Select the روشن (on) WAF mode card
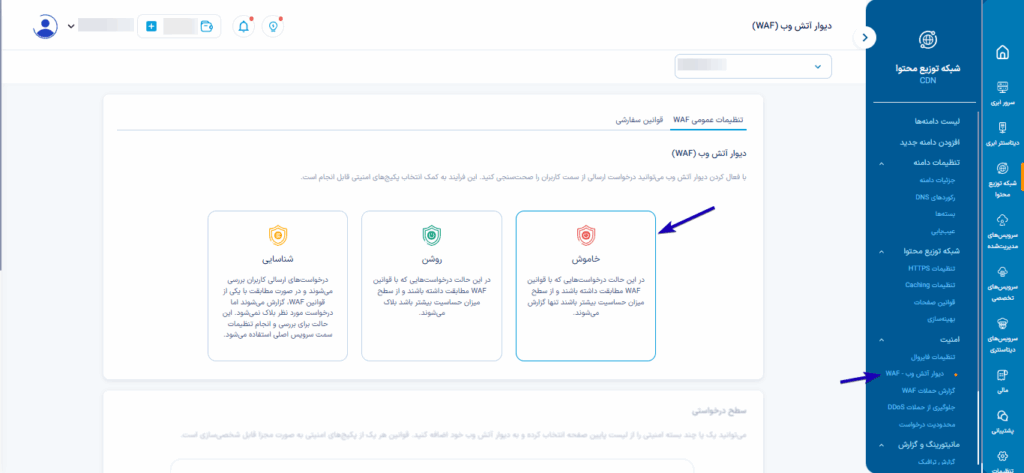 (x=432, y=285)
